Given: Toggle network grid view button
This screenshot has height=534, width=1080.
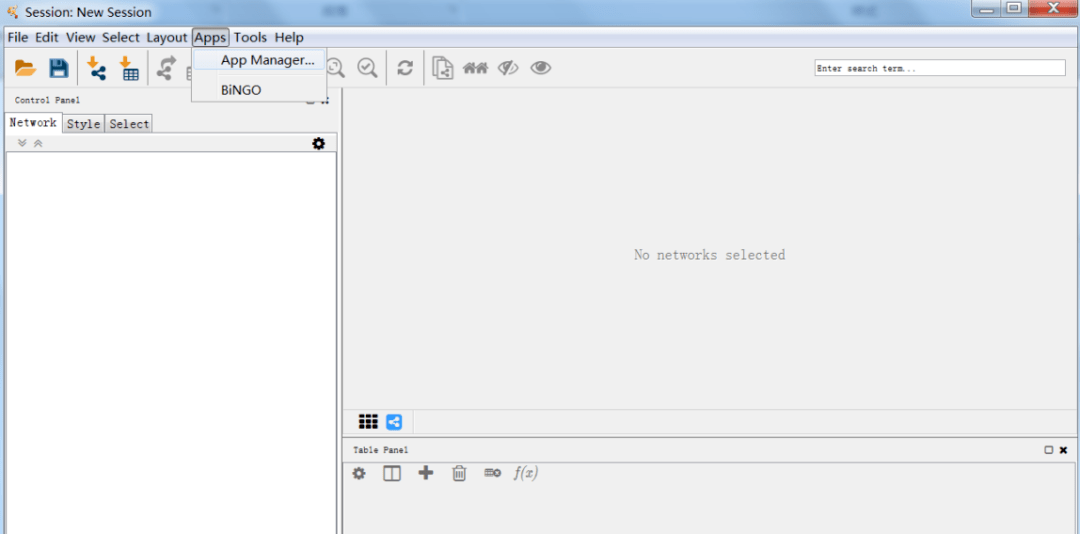Looking at the screenshot, I should pos(368,422).
